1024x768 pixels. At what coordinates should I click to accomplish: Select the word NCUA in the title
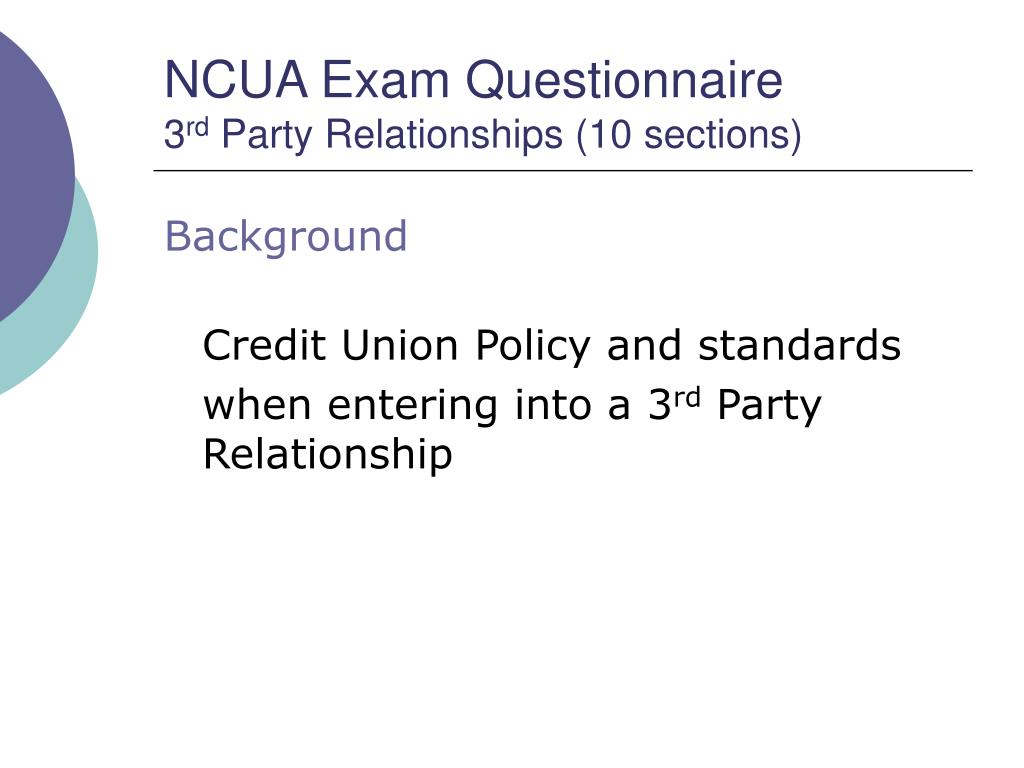pos(236,80)
